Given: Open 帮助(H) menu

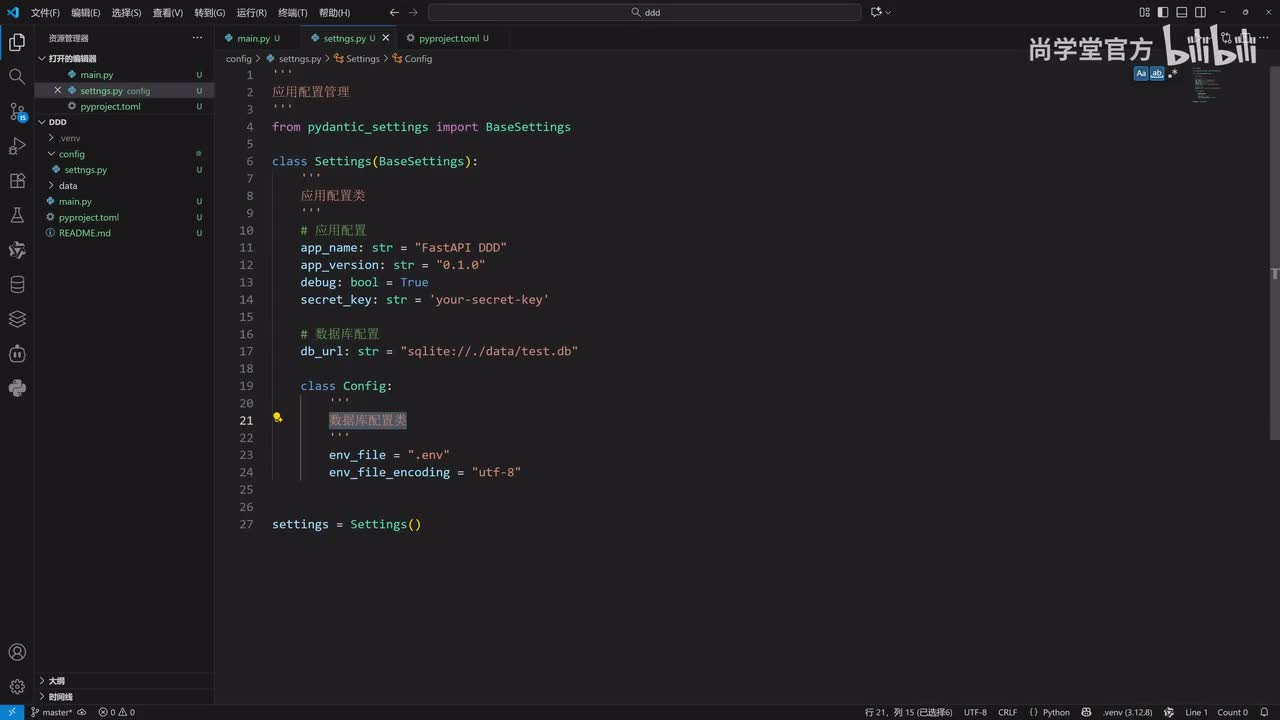Looking at the screenshot, I should click(x=334, y=12).
